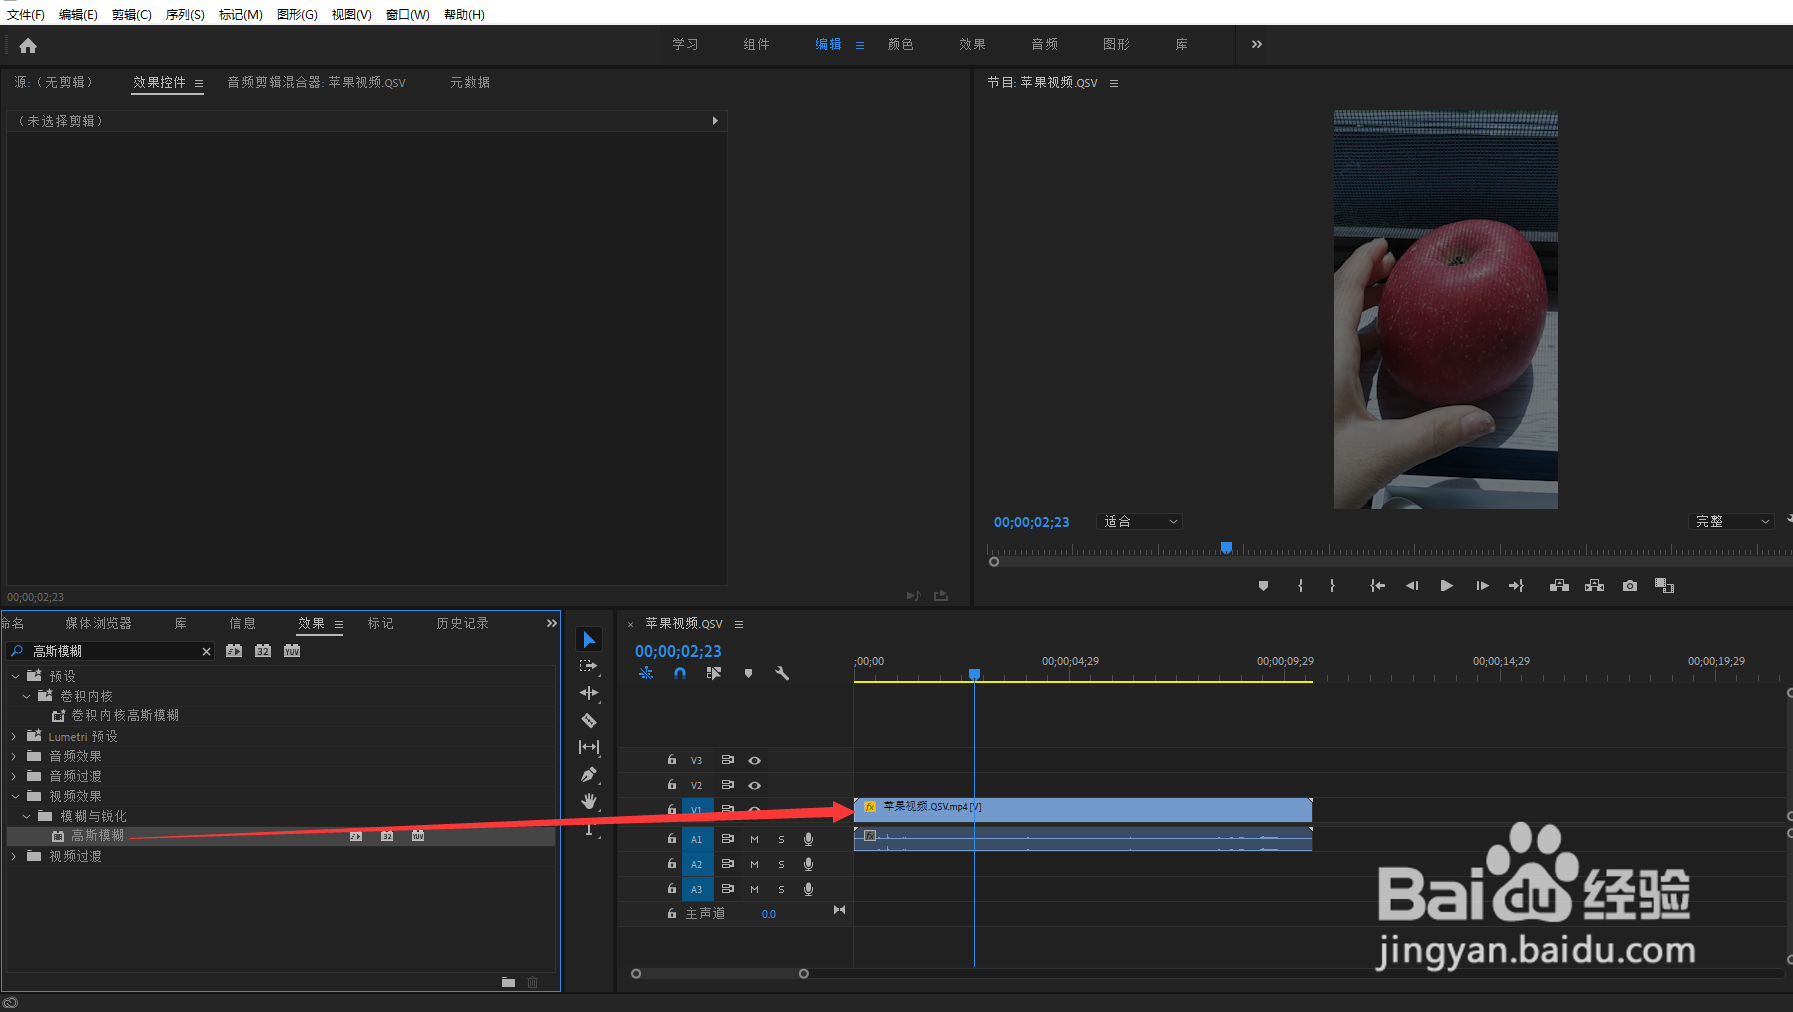Open the 元数据 panel tab

pyautogui.click(x=470, y=82)
